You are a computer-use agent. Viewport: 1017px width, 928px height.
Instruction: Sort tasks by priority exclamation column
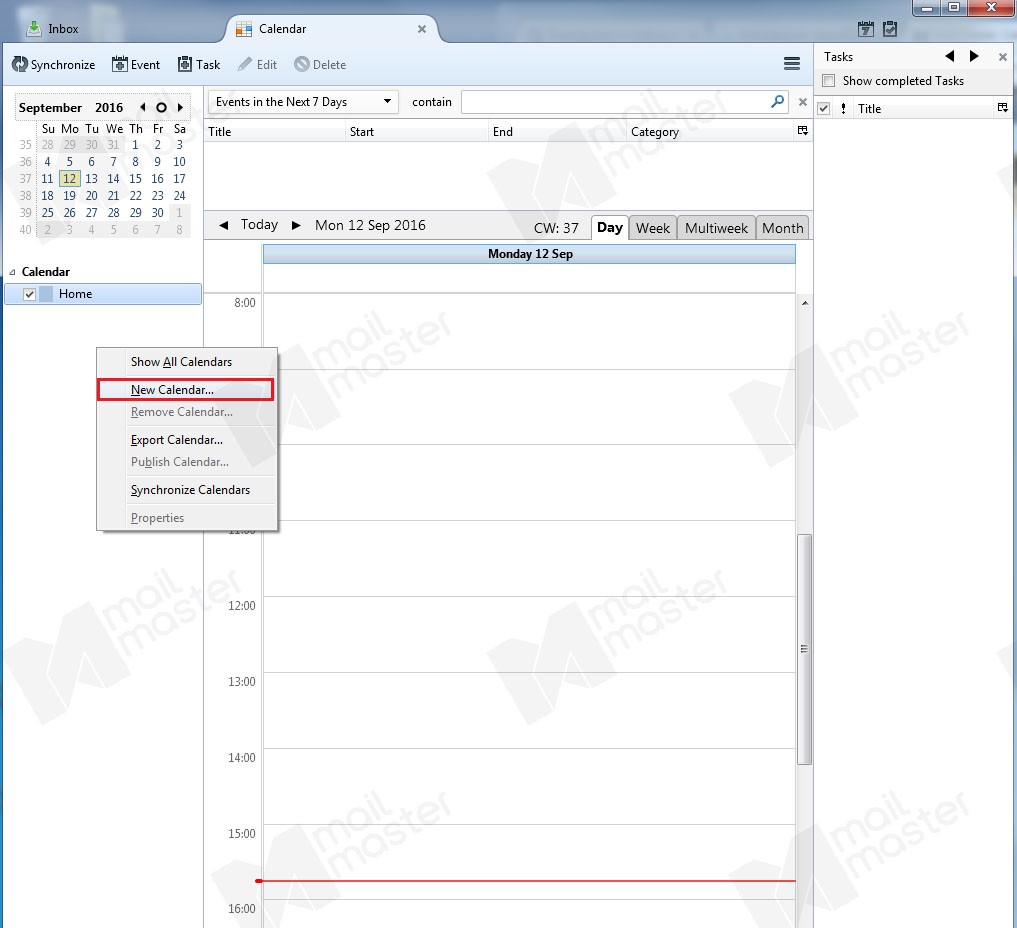(843, 108)
